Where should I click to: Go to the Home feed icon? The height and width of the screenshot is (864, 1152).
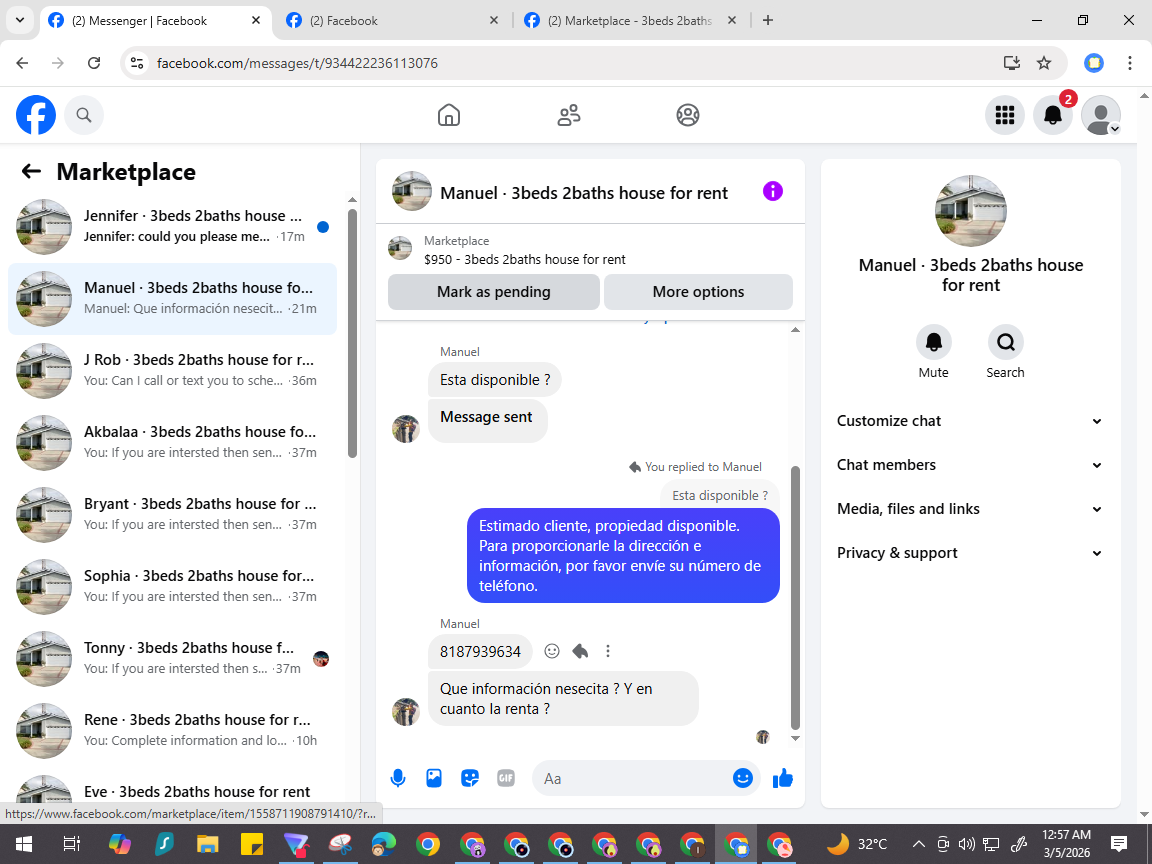(449, 115)
